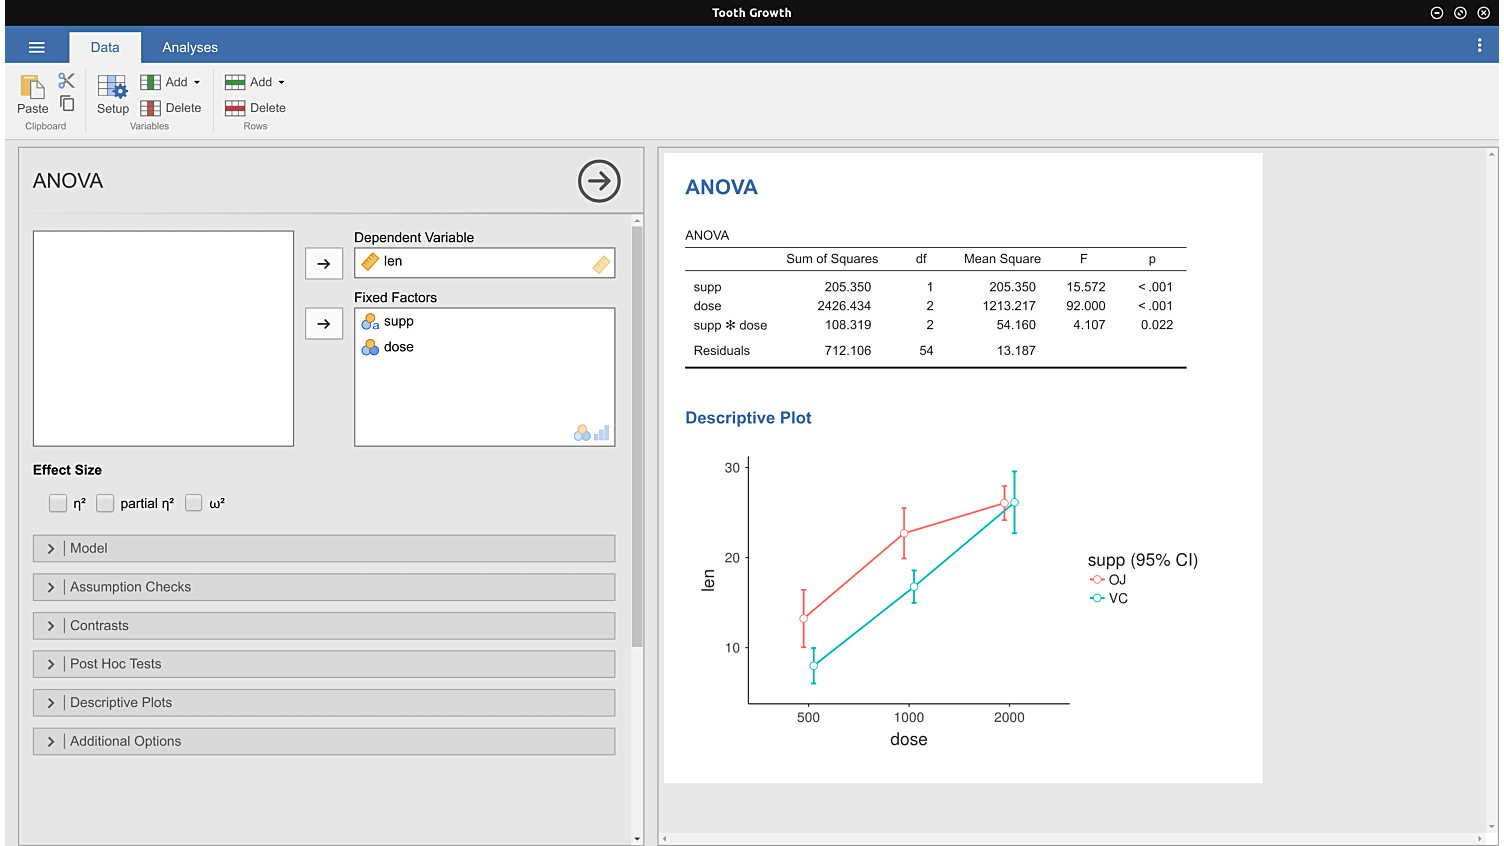Click arrow button to assign Fixed Factors
Viewport: 1504px width, 846px height.
click(x=324, y=323)
